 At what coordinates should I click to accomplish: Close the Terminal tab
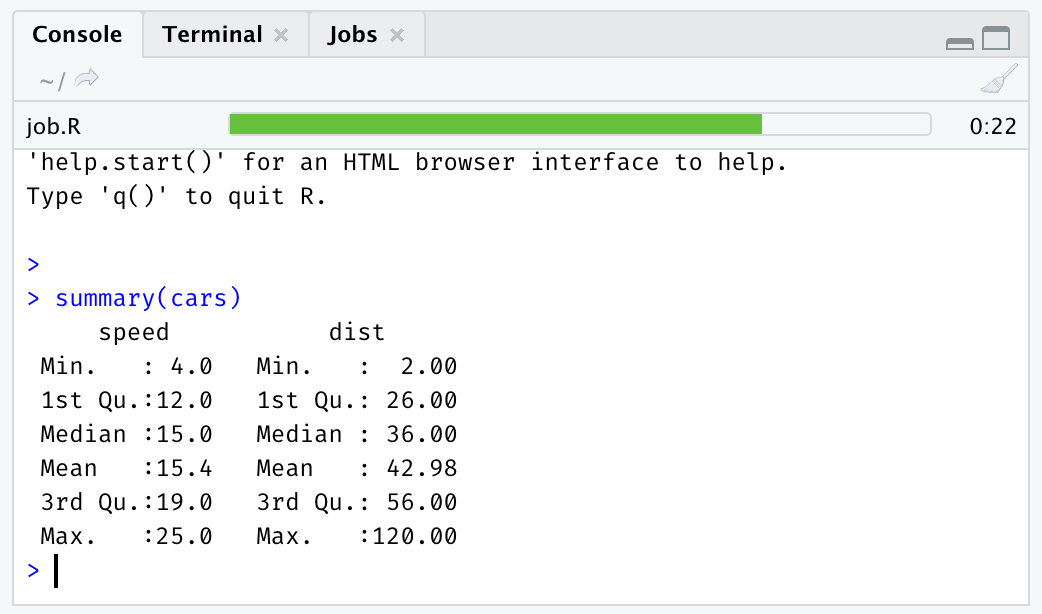click(x=282, y=35)
